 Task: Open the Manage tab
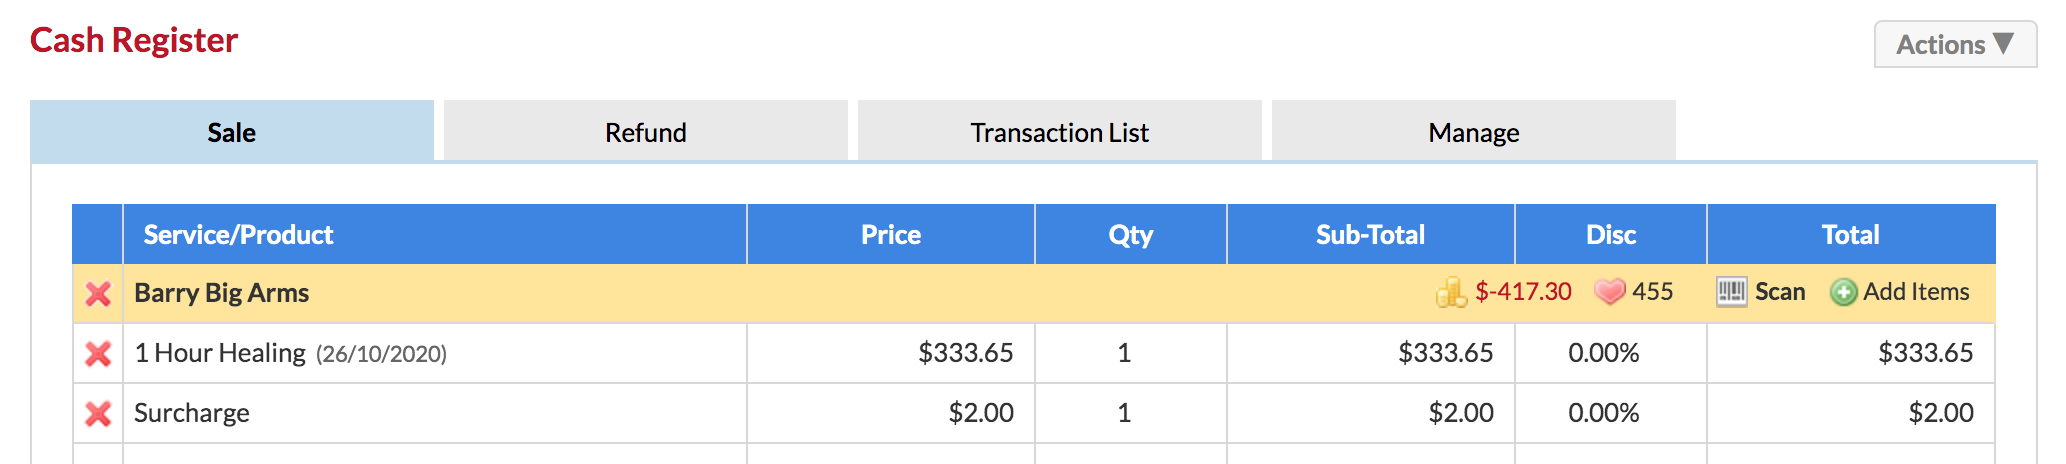(1474, 132)
